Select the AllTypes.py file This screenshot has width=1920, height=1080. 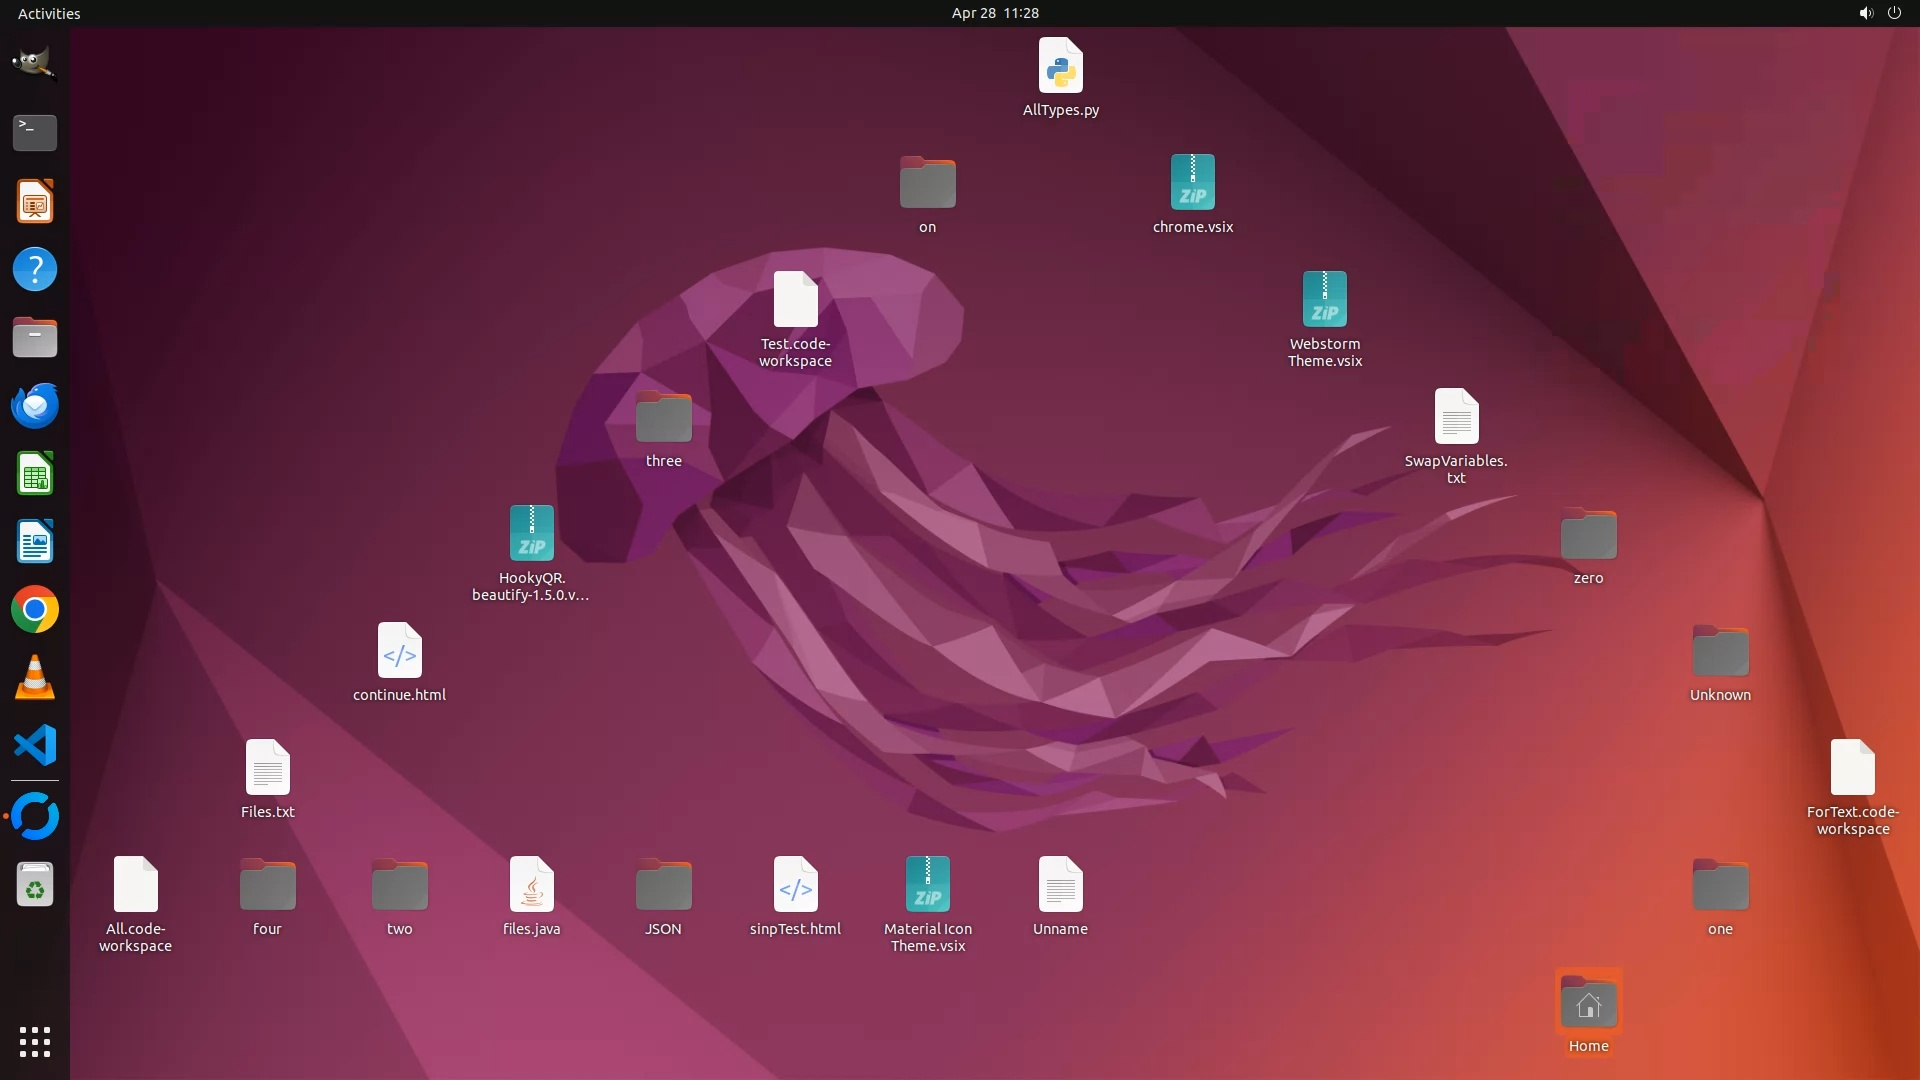[x=1060, y=67]
